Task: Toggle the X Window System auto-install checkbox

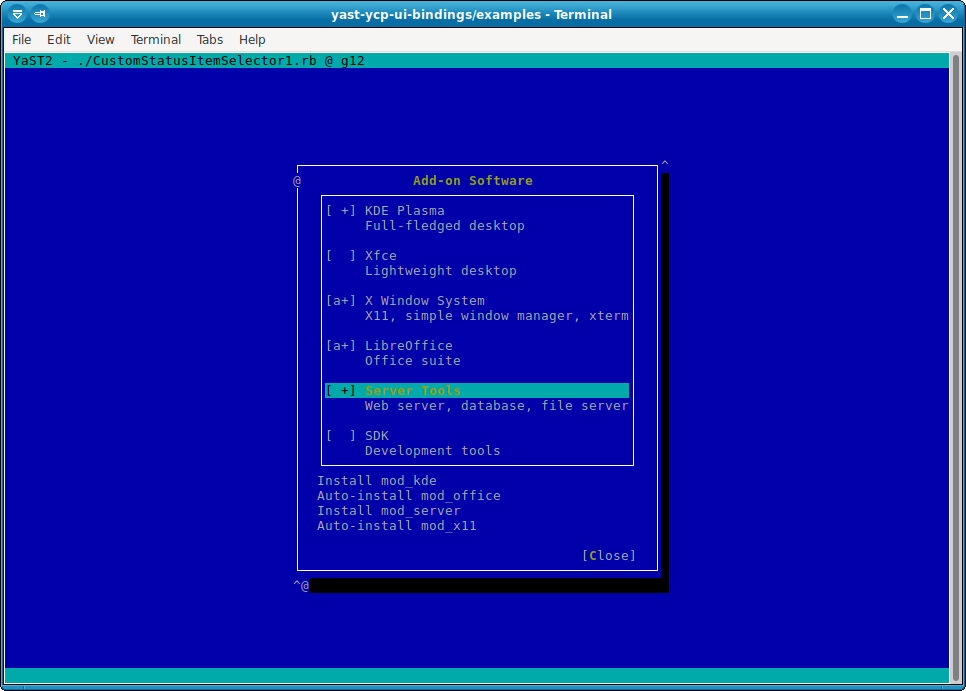Action: click(x=341, y=301)
